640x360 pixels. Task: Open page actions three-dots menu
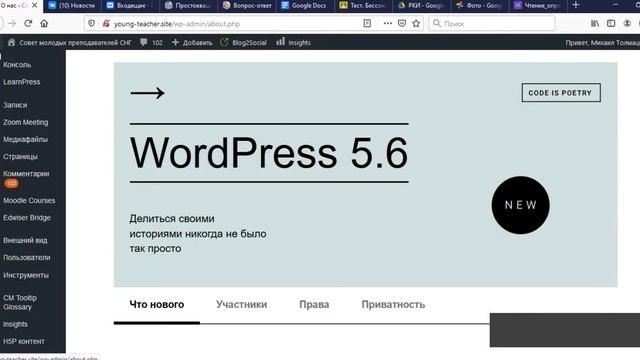[x=387, y=23]
